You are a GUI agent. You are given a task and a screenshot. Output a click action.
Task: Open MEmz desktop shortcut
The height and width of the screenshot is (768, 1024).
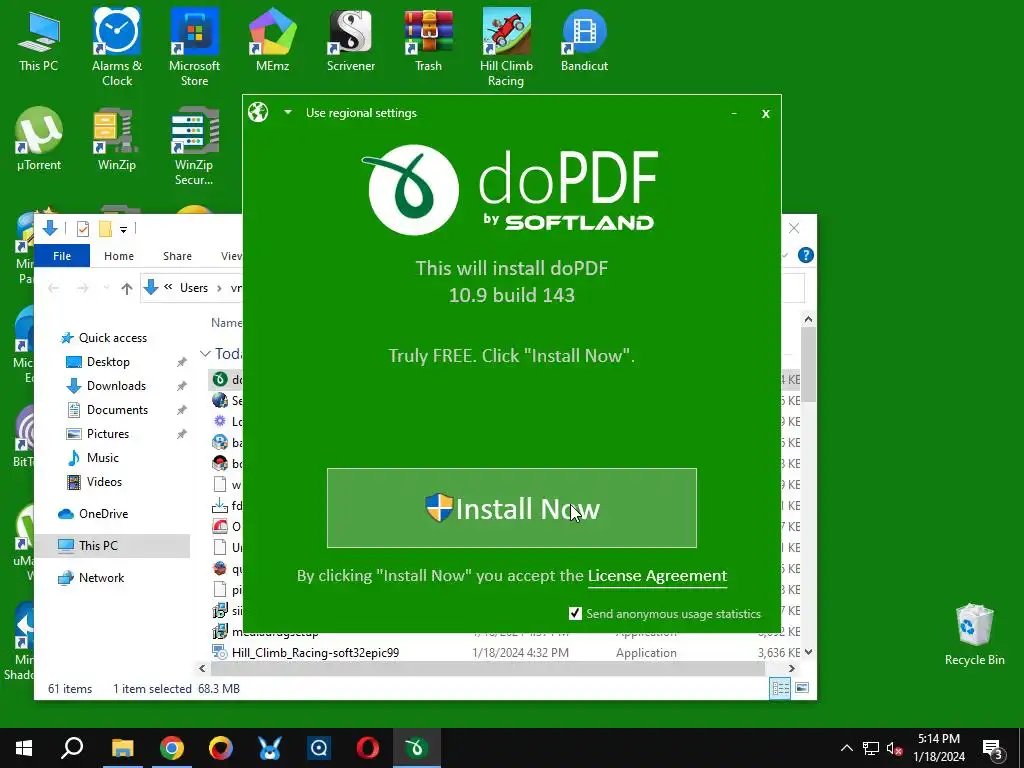(x=272, y=40)
